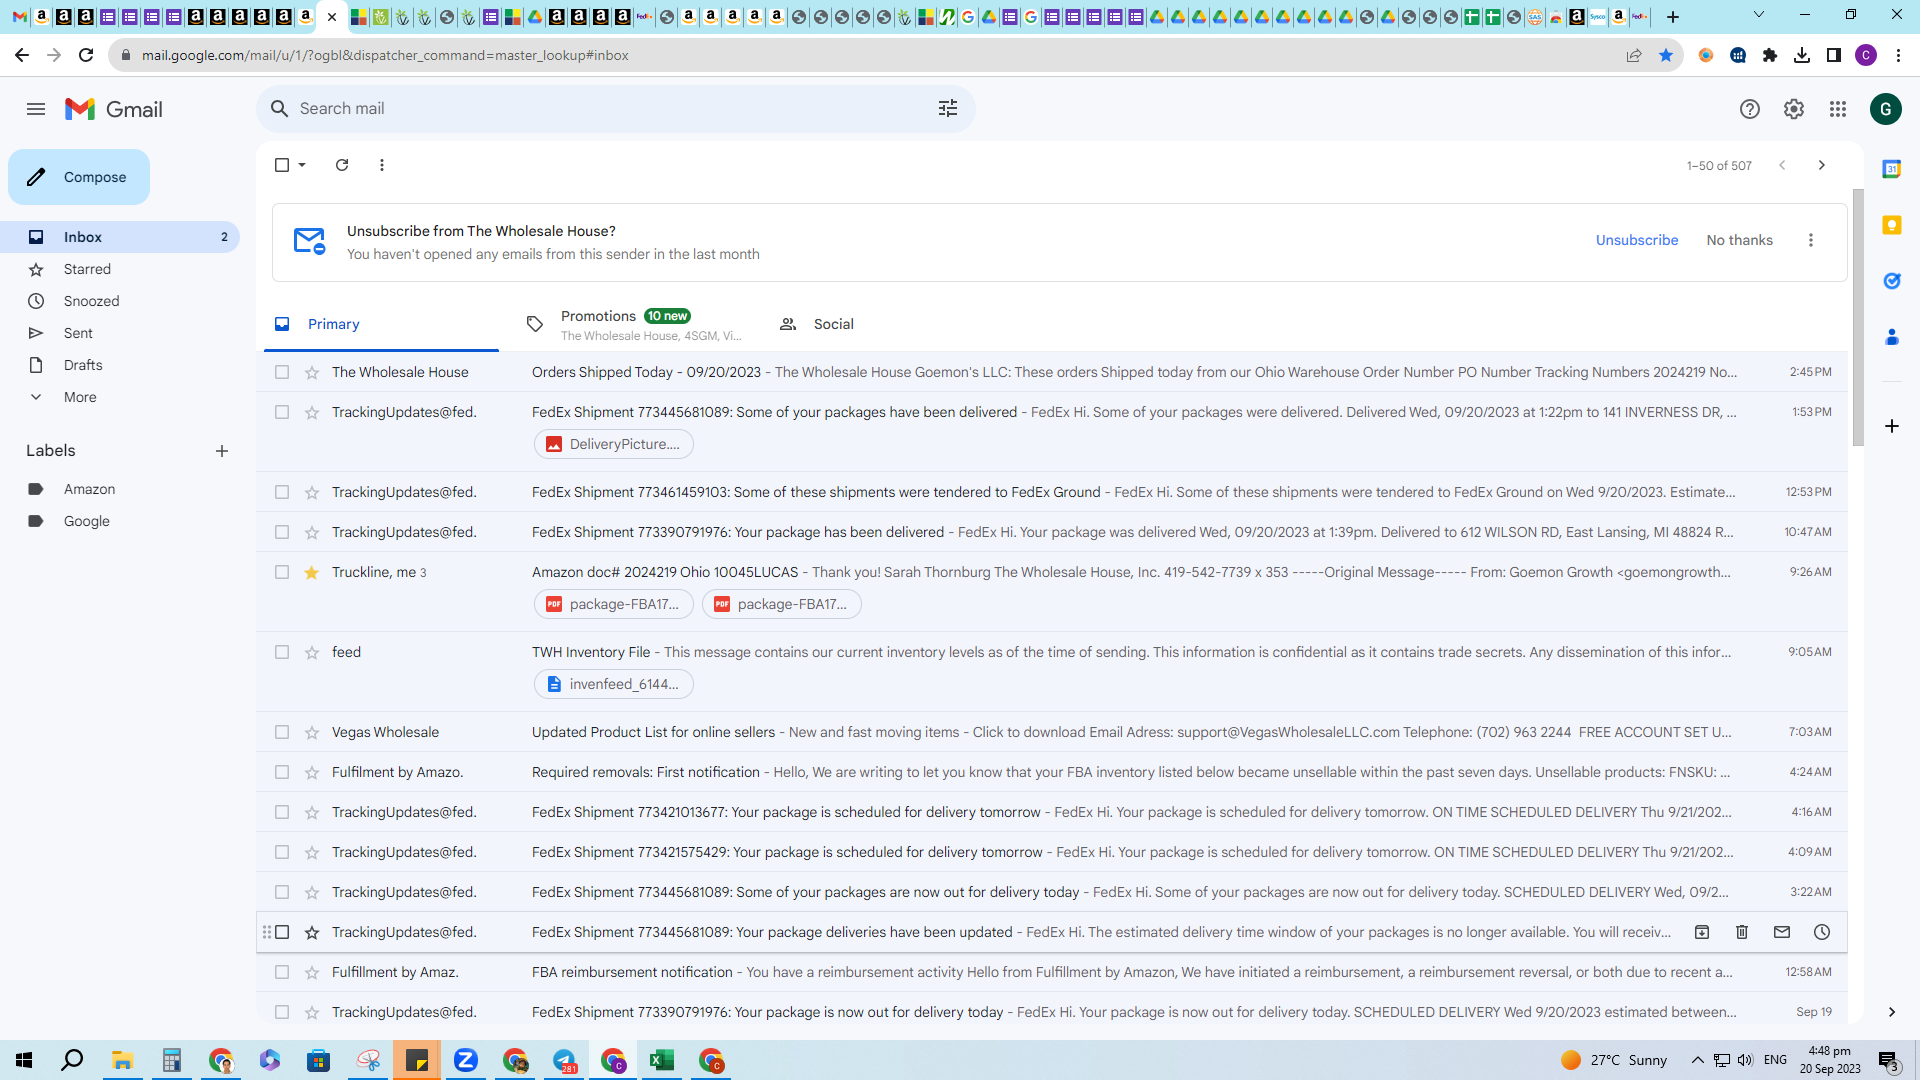The width and height of the screenshot is (1920, 1080).
Task: Open the Starred folder
Action: pos(120,269)
